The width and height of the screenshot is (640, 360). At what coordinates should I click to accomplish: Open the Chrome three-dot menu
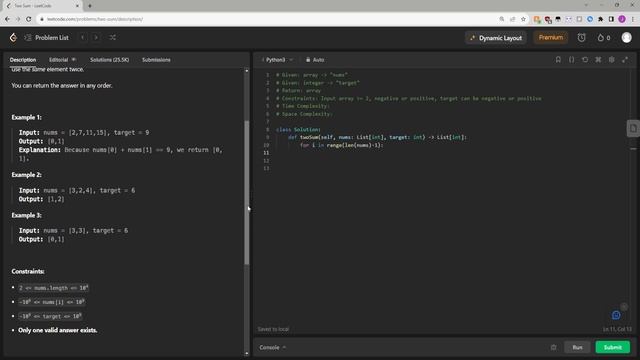click(x=633, y=19)
